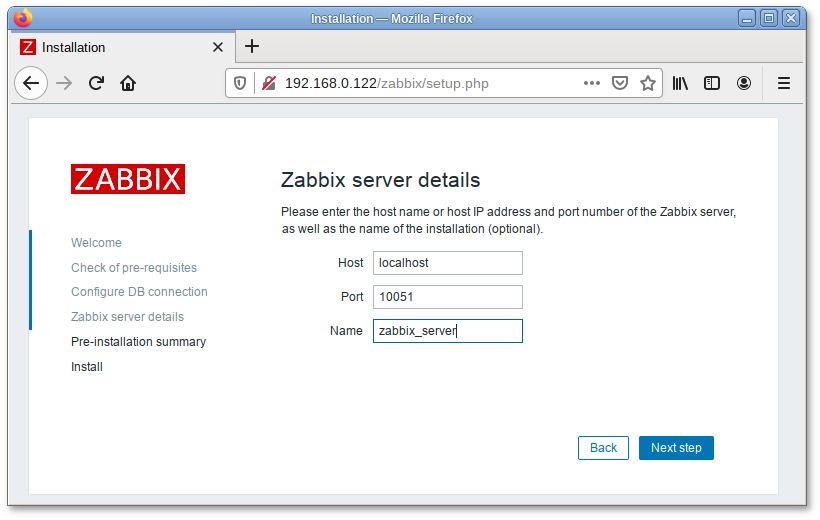Click the Host label
The height and width of the screenshot is (520, 820).
click(350, 263)
